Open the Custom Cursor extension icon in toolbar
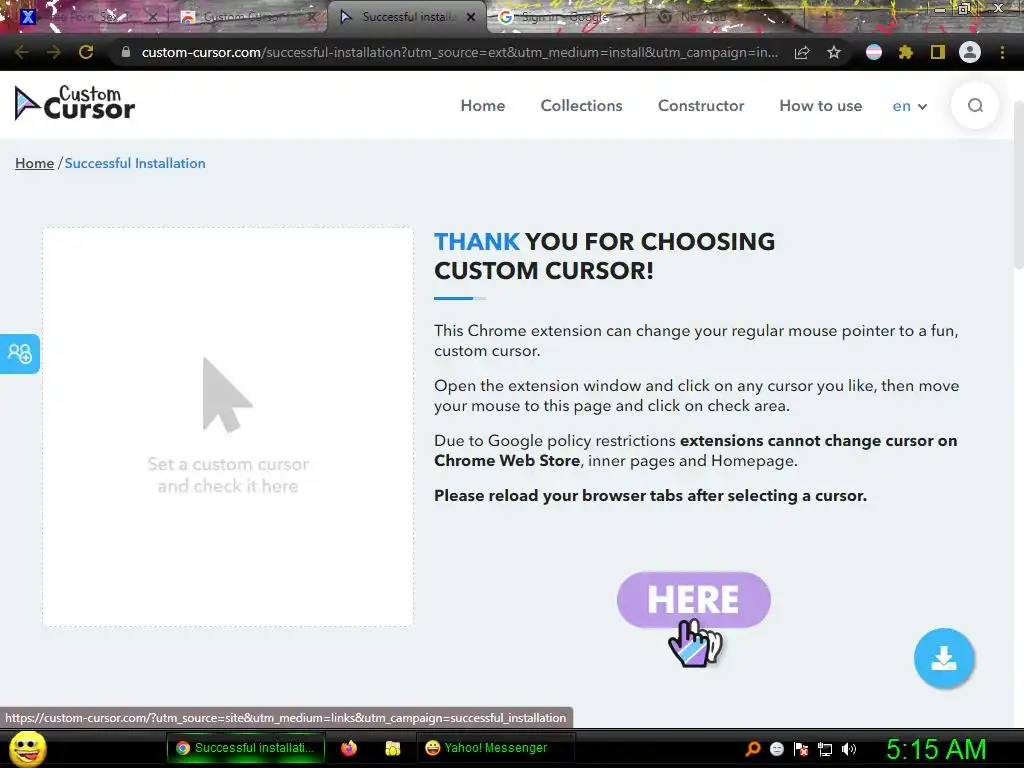Image resolution: width=1024 pixels, height=768 pixels. [874, 52]
